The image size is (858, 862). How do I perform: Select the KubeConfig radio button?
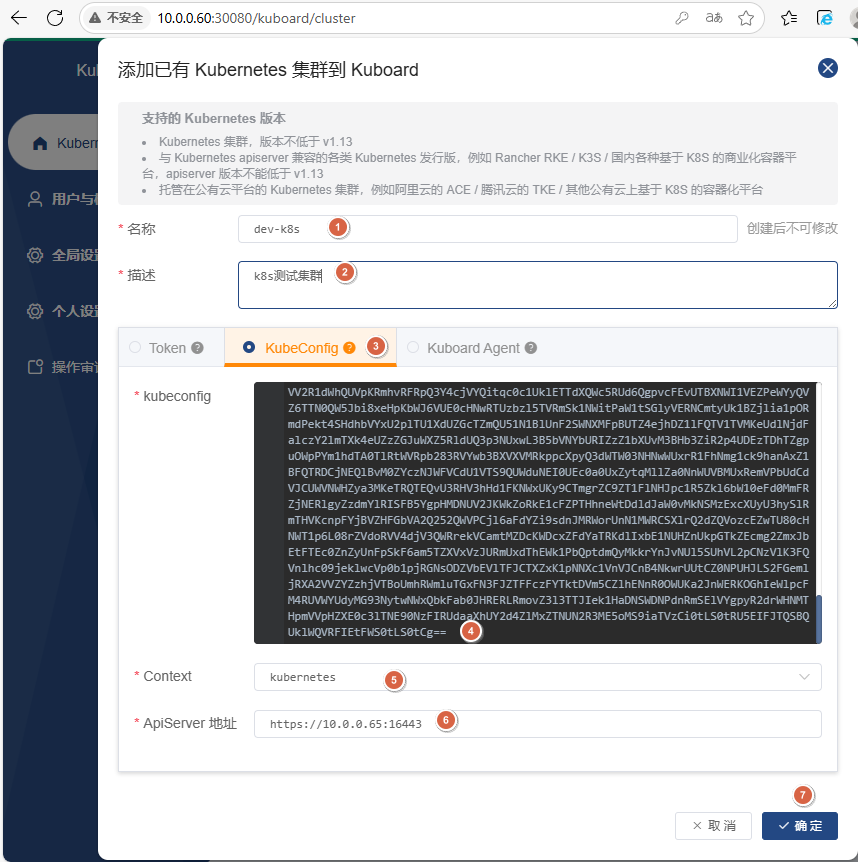click(249, 347)
